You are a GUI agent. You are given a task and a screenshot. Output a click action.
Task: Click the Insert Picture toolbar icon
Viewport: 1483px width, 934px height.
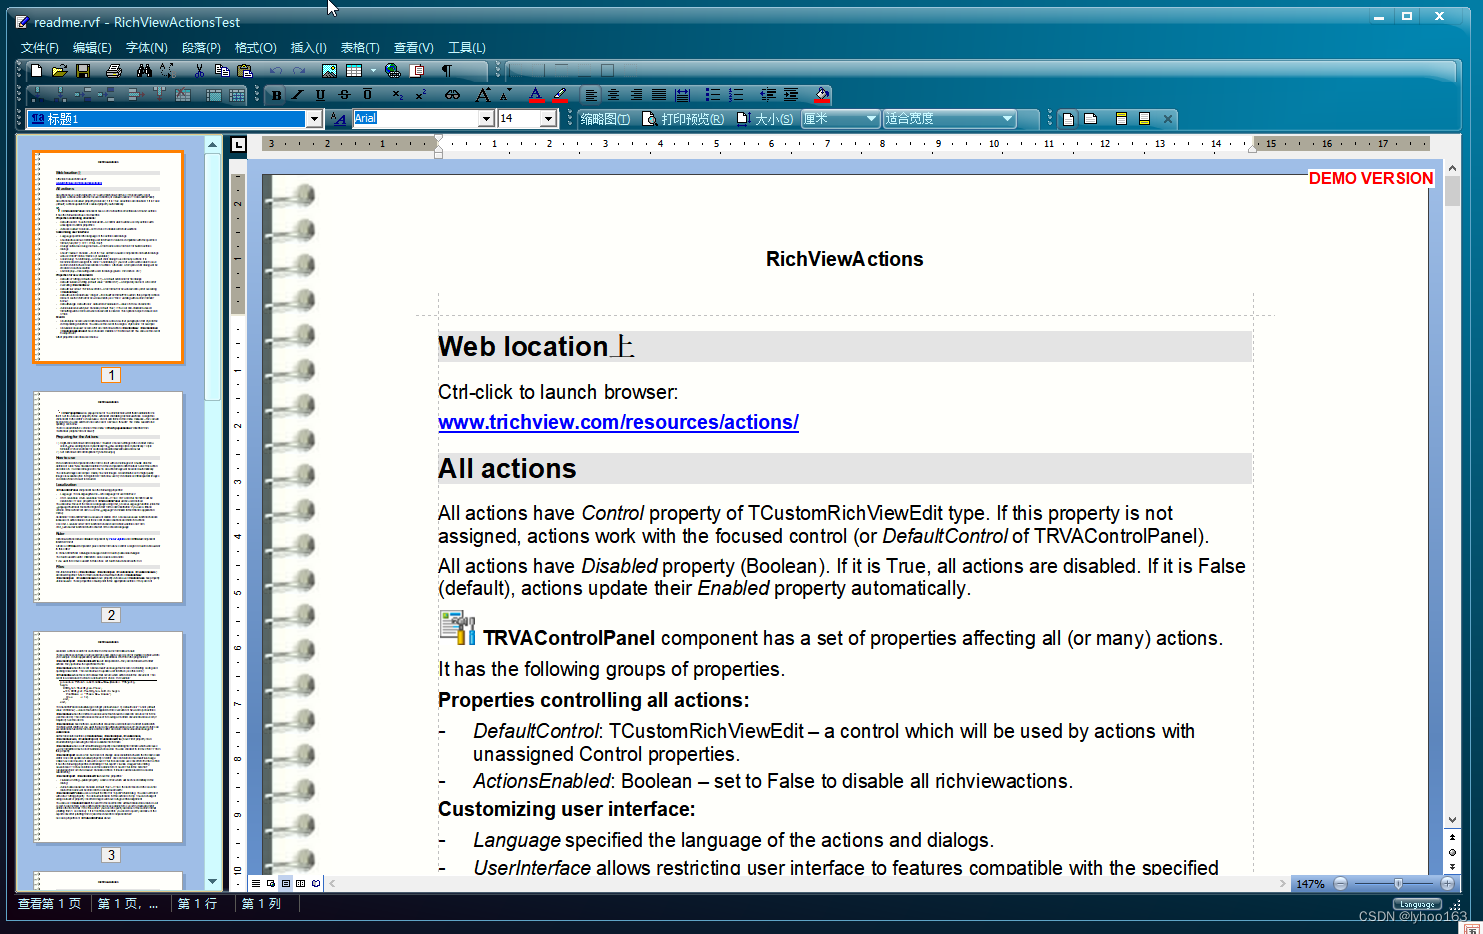[x=329, y=71]
